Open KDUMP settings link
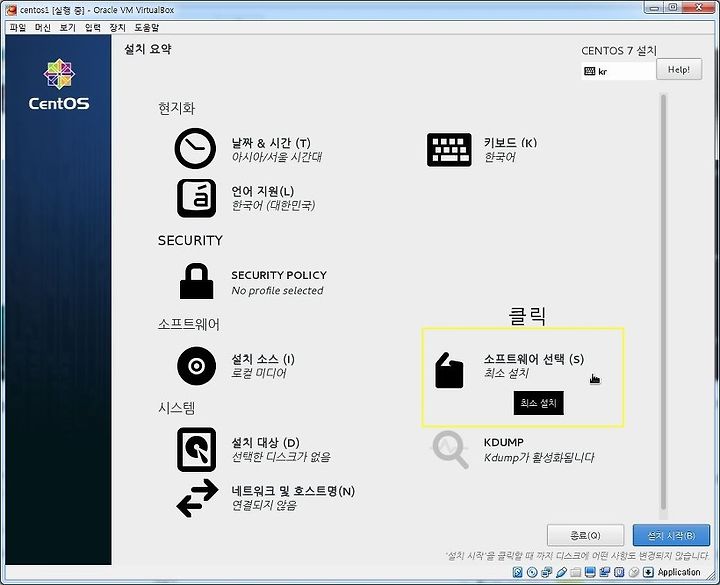Viewport: 720px width, 585px height. click(x=504, y=442)
